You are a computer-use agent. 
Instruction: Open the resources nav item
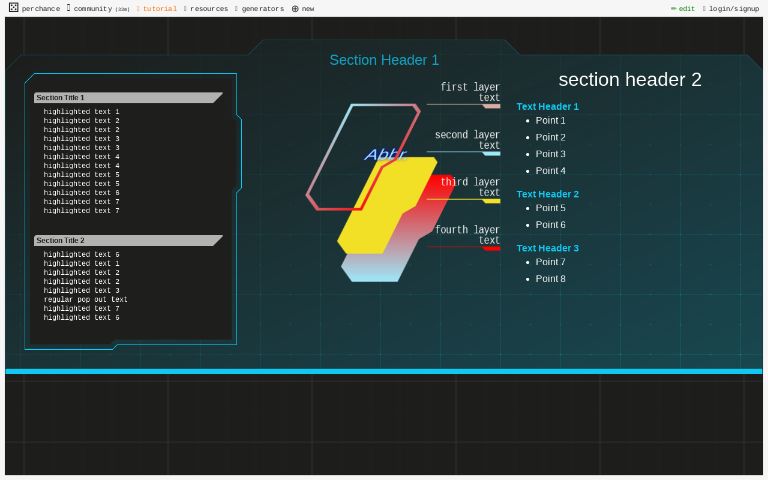click(208, 9)
